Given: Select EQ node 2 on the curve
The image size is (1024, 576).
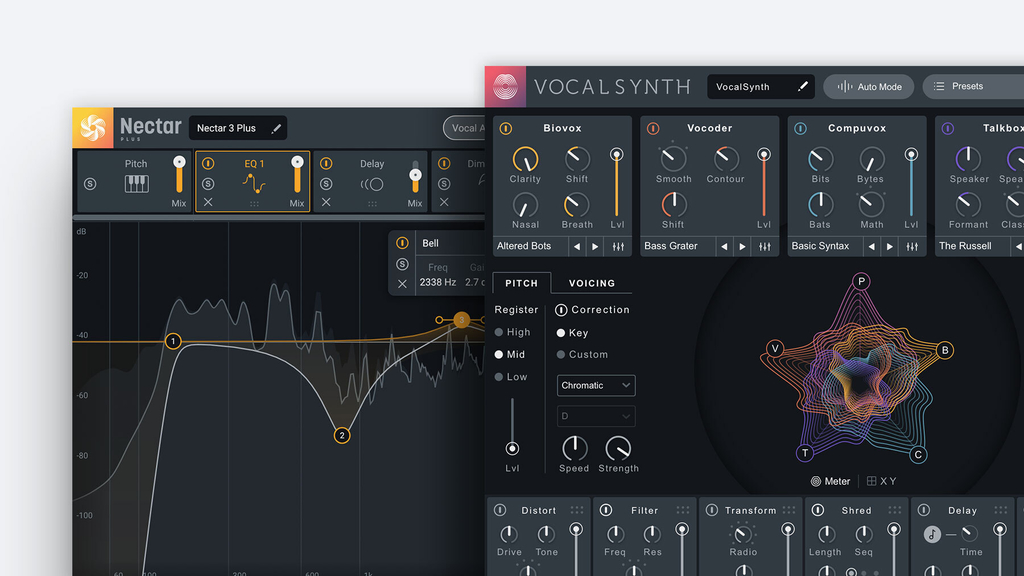Looking at the screenshot, I should [x=342, y=436].
